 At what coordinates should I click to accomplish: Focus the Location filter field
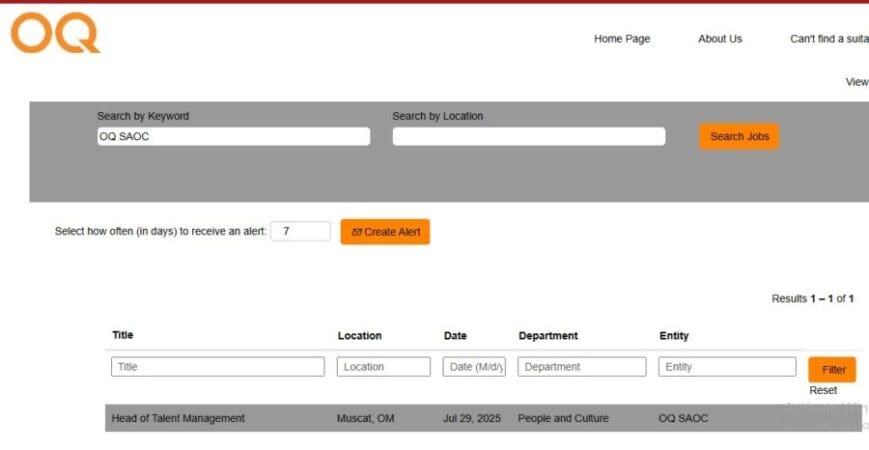click(384, 367)
